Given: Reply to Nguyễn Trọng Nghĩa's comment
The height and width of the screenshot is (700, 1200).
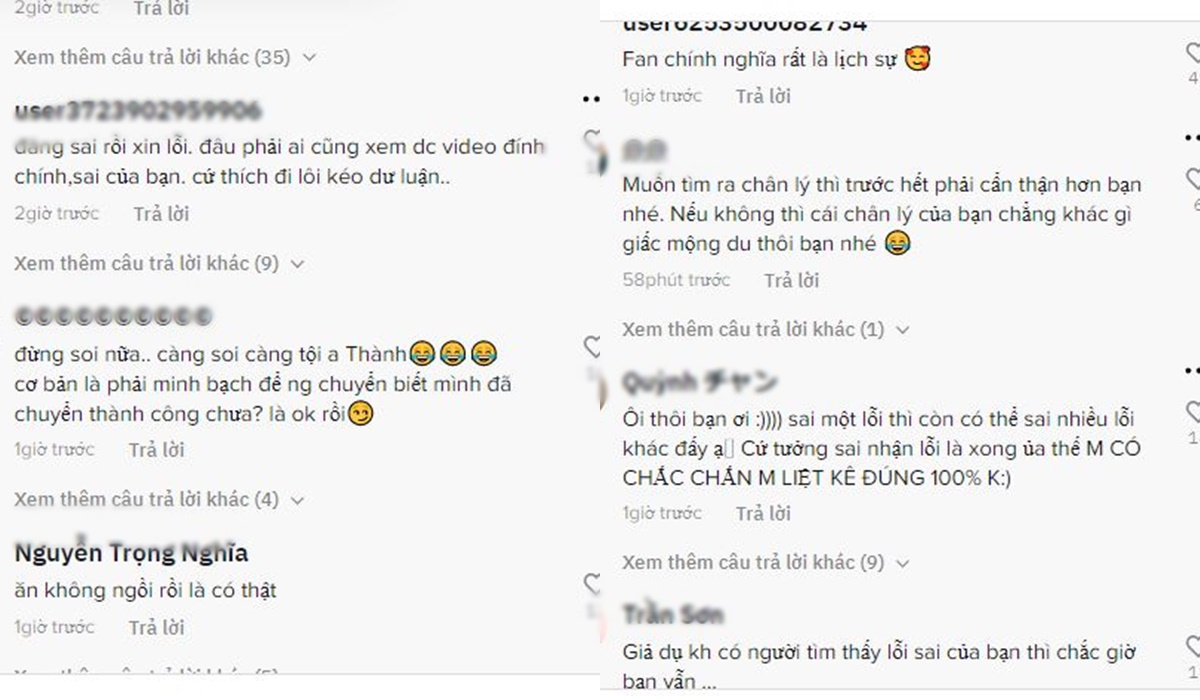Looking at the screenshot, I should [157, 627].
